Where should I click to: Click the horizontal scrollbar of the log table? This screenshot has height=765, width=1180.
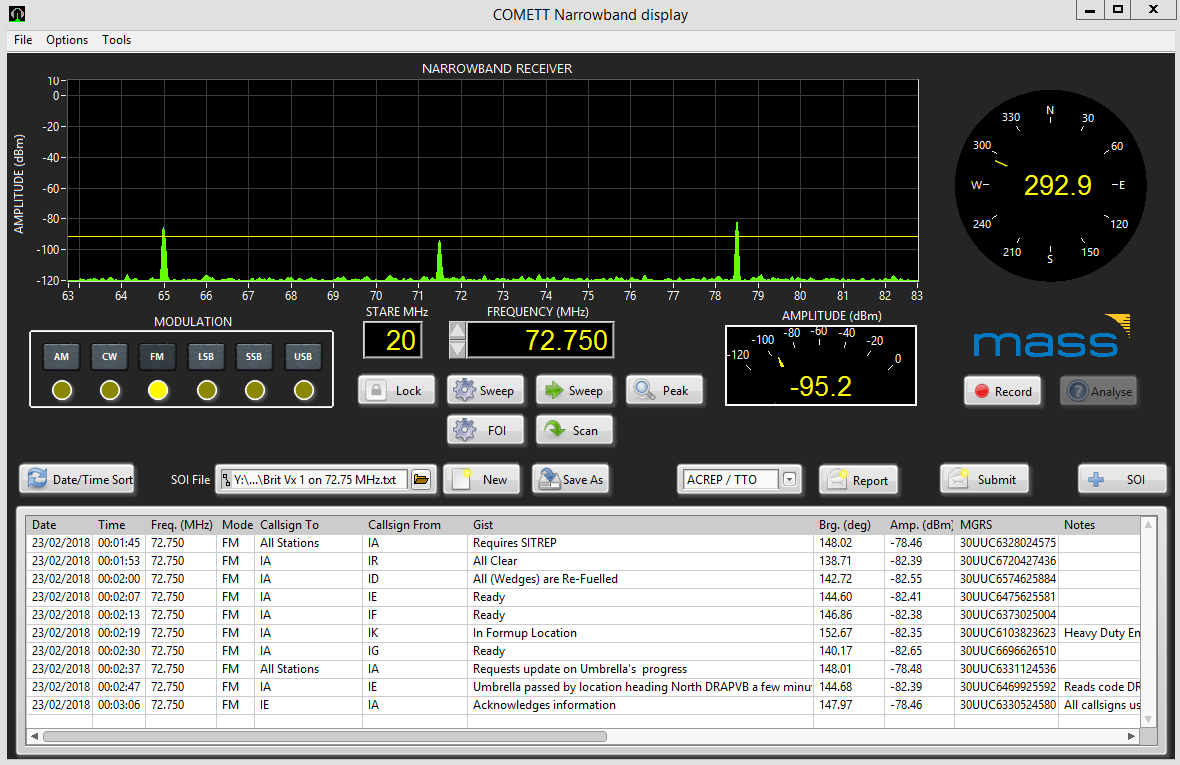324,736
